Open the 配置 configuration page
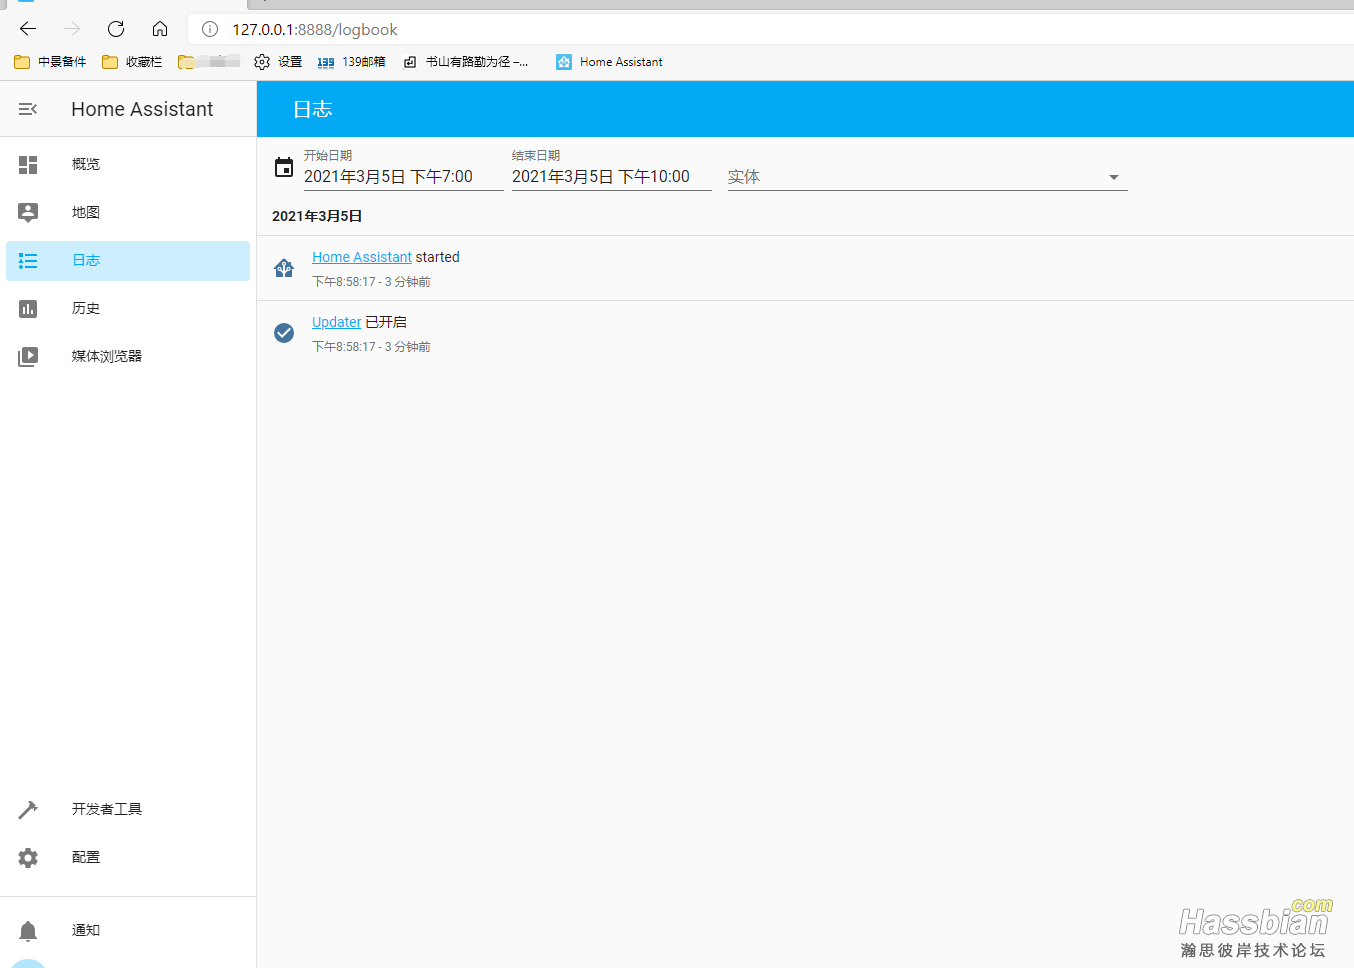The height and width of the screenshot is (968, 1354). pyautogui.click(x=128, y=857)
